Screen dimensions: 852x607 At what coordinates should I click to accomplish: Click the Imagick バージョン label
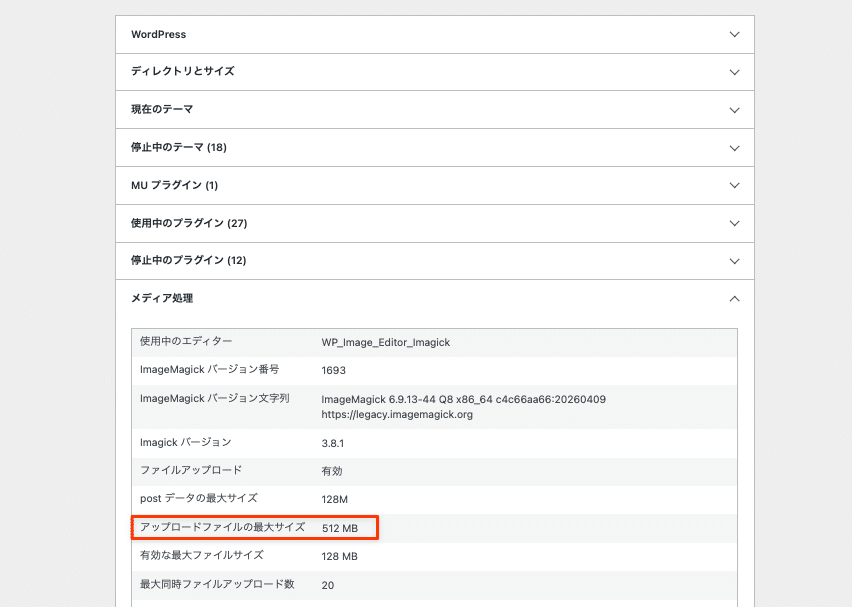click(185, 442)
